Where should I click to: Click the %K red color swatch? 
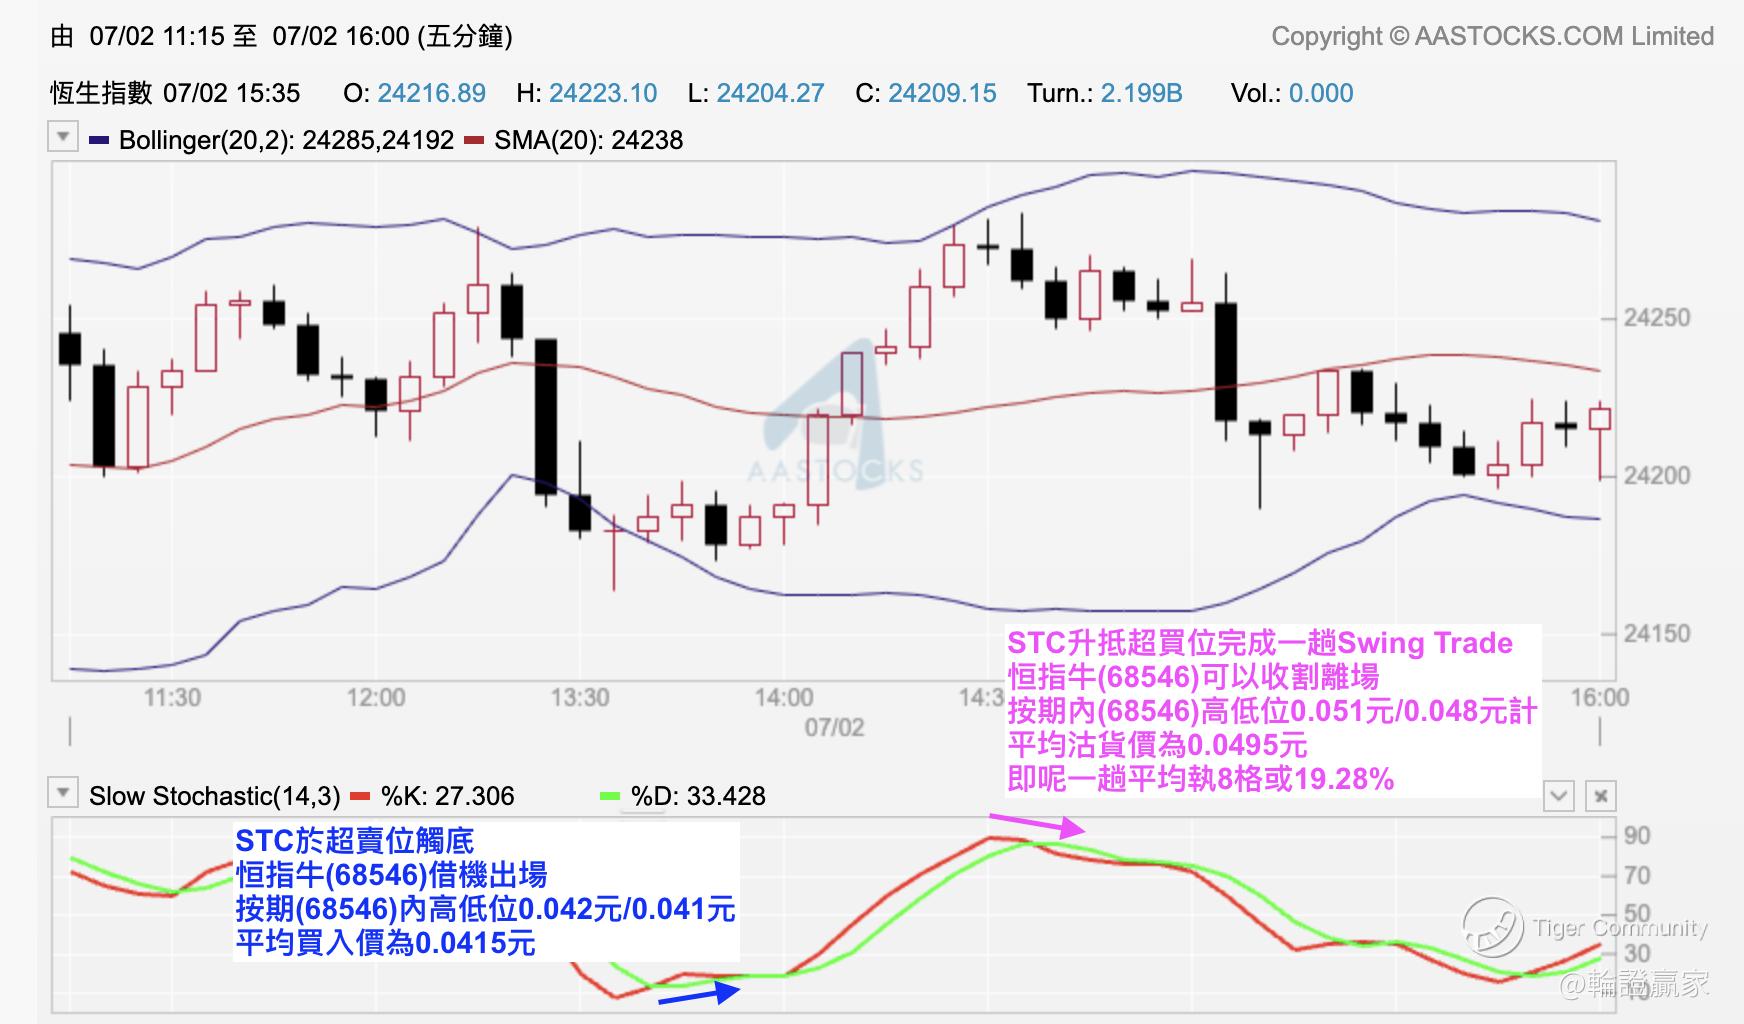(x=362, y=797)
